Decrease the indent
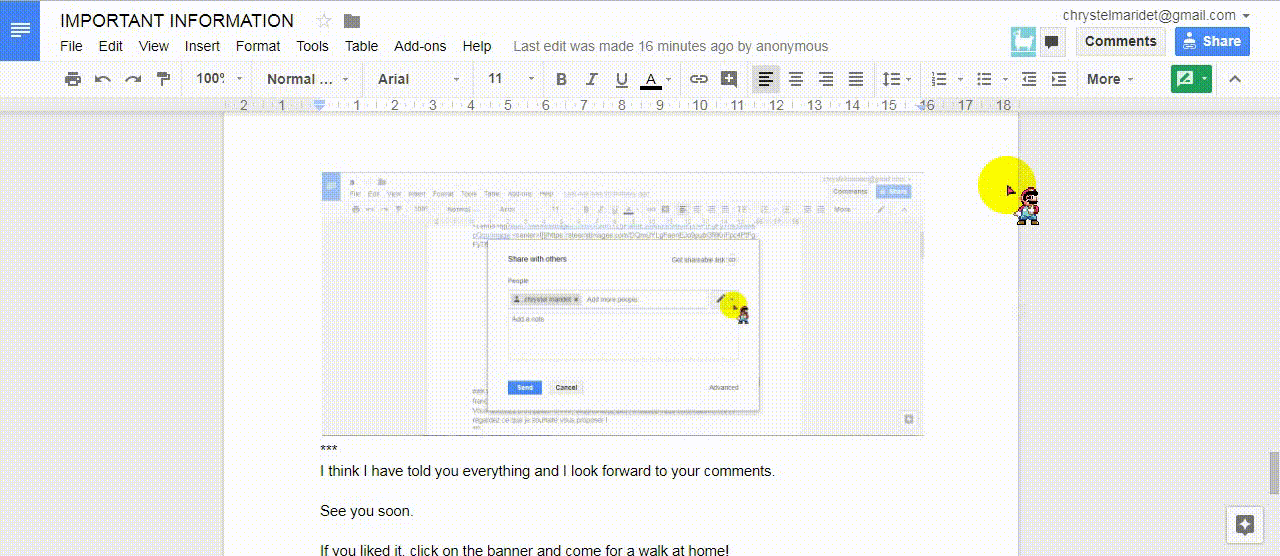1280x556 pixels. click(1029, 79)
